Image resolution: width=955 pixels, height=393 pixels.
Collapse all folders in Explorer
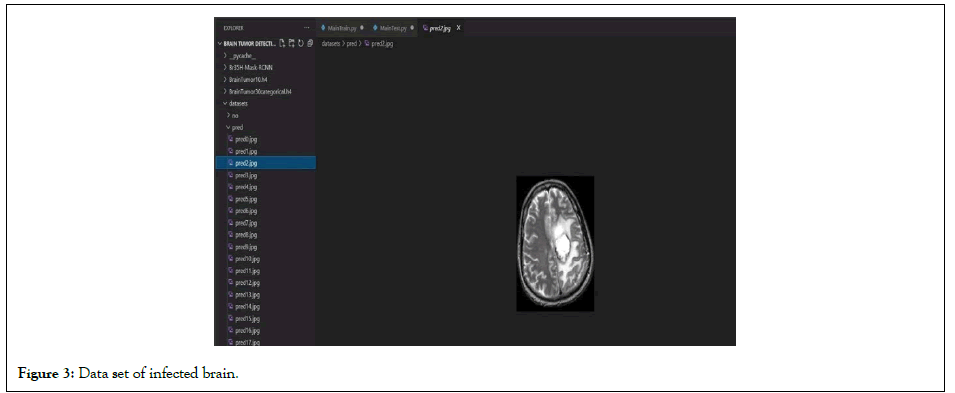(310, 43)
